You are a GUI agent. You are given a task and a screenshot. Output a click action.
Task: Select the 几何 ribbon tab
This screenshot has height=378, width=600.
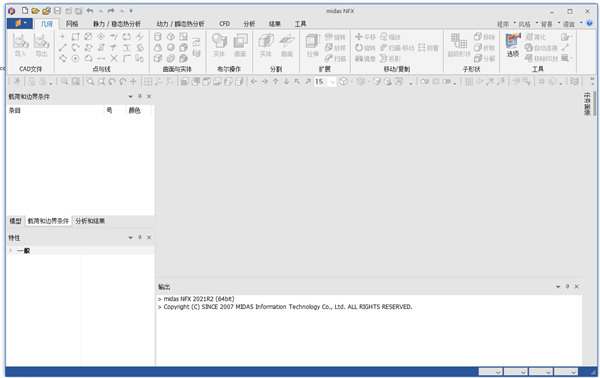coord(47,24)
